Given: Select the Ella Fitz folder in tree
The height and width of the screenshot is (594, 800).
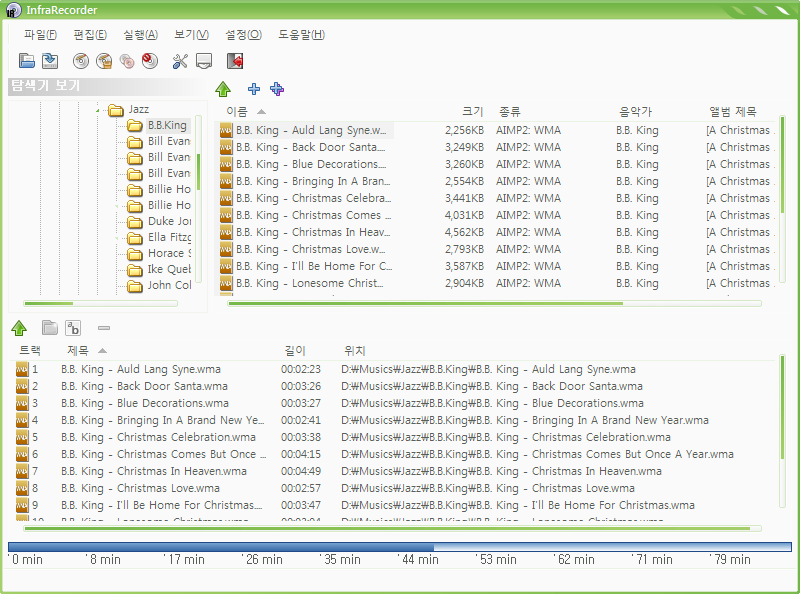Looking at the screenshot, I should tap(169, 237).
